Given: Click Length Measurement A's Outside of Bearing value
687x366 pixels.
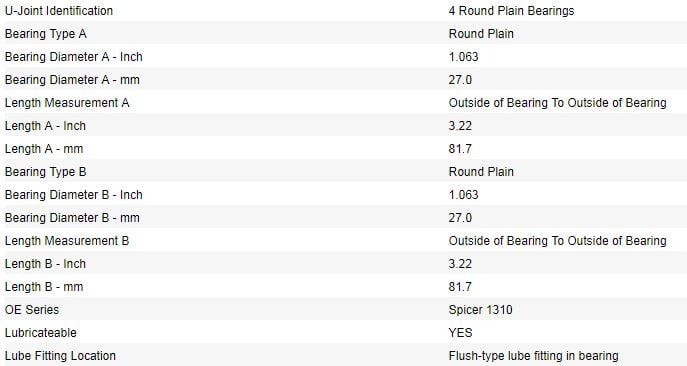Looking at the screenshot, I should tap(557, 103).
